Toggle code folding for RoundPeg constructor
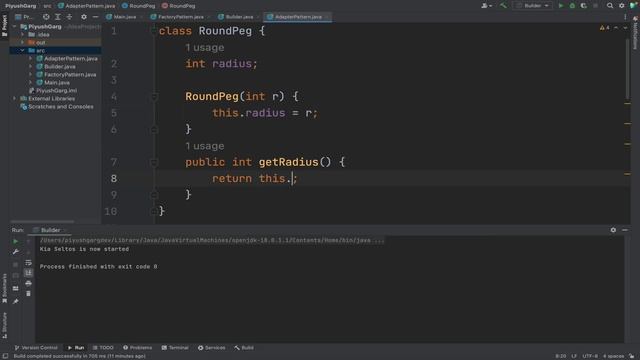Viewport: 640px width, 360px height. (154, 97)
